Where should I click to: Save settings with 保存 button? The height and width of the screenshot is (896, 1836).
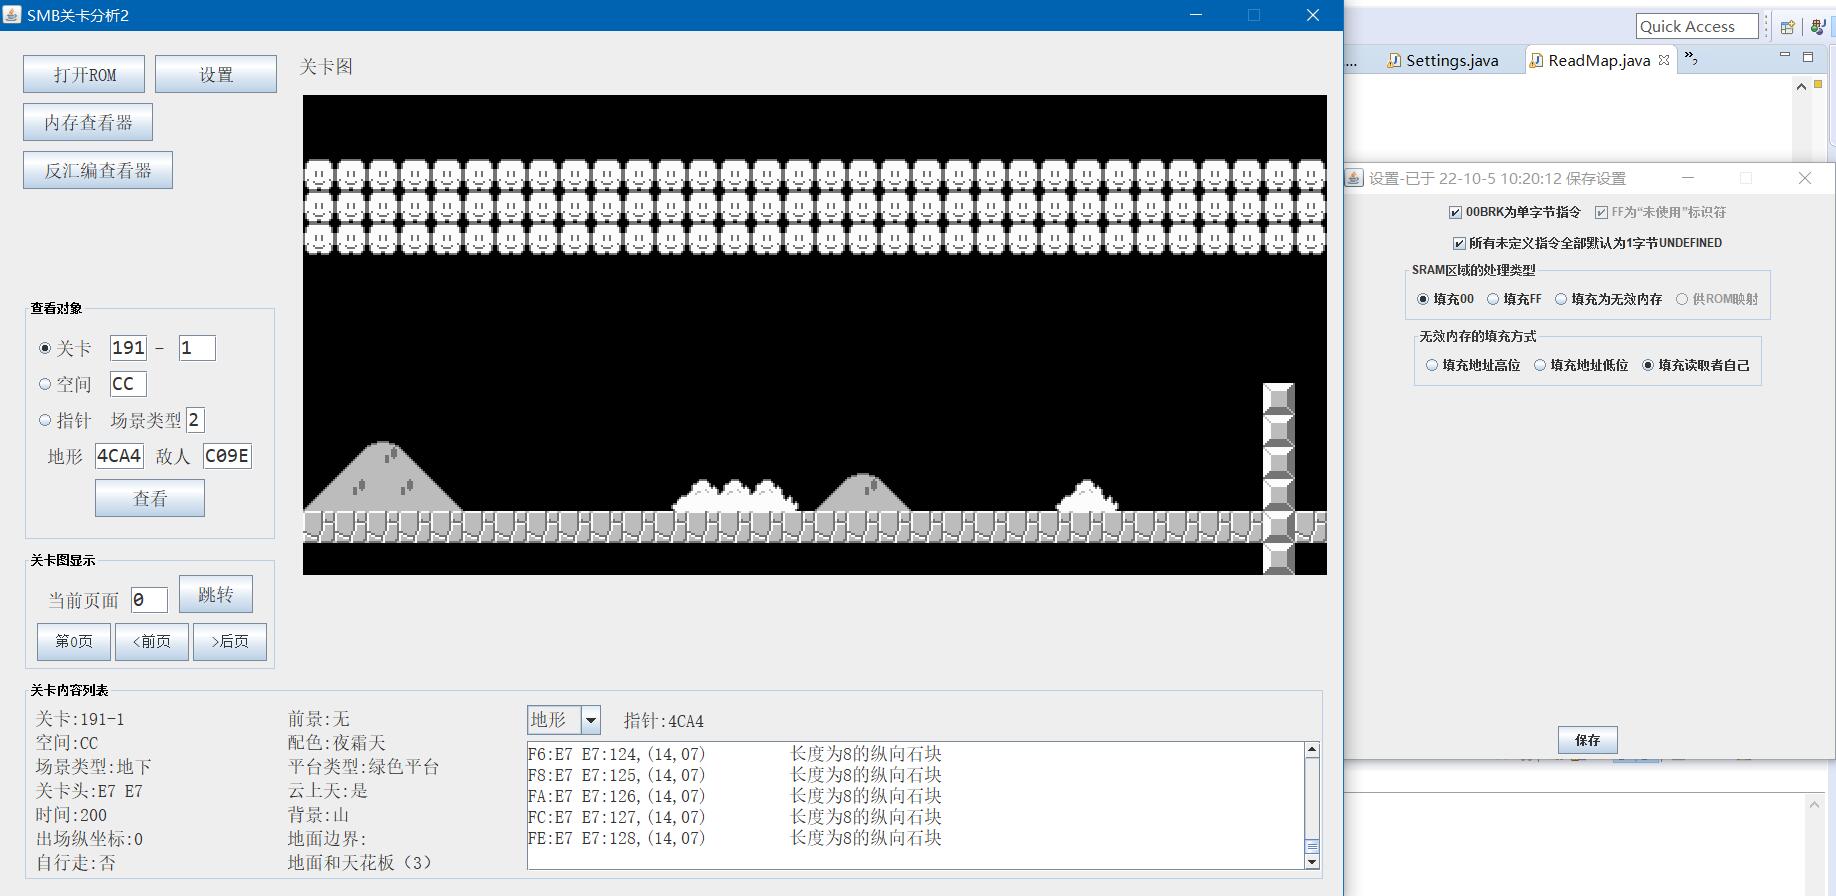tap(1587, 740)
